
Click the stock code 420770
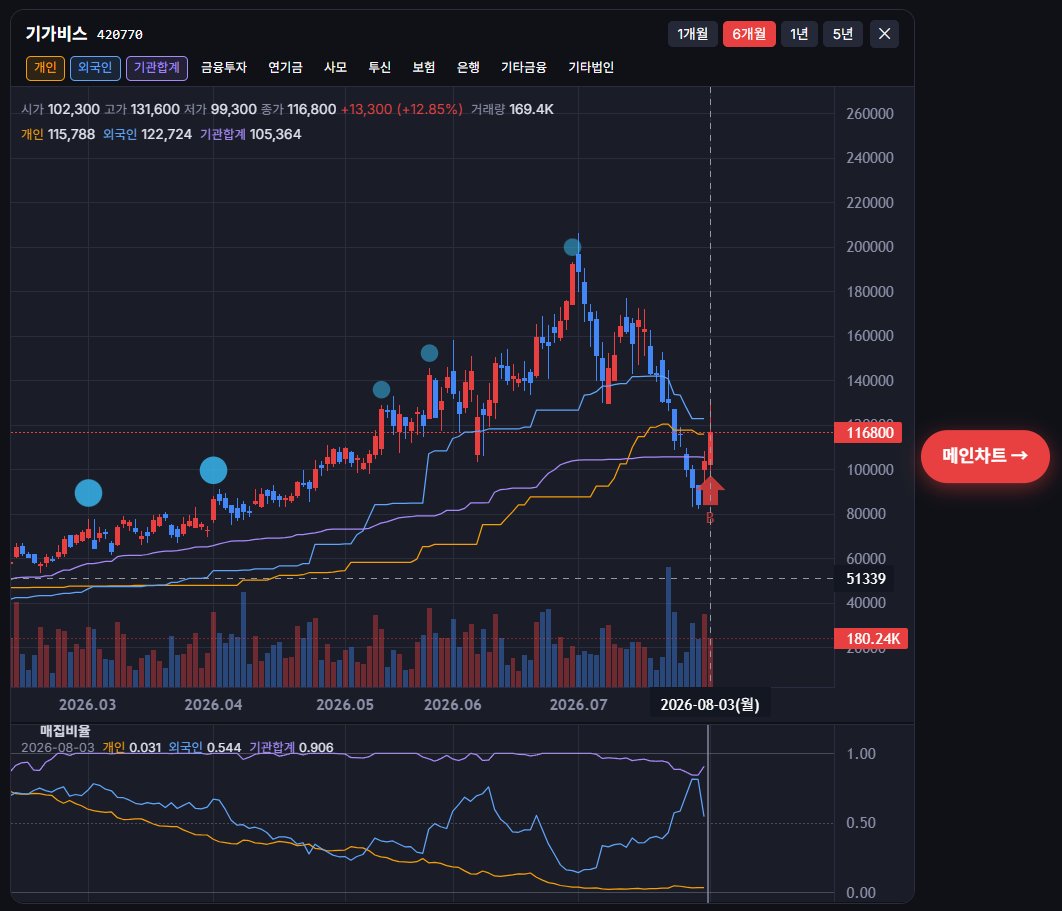[120, 35]
